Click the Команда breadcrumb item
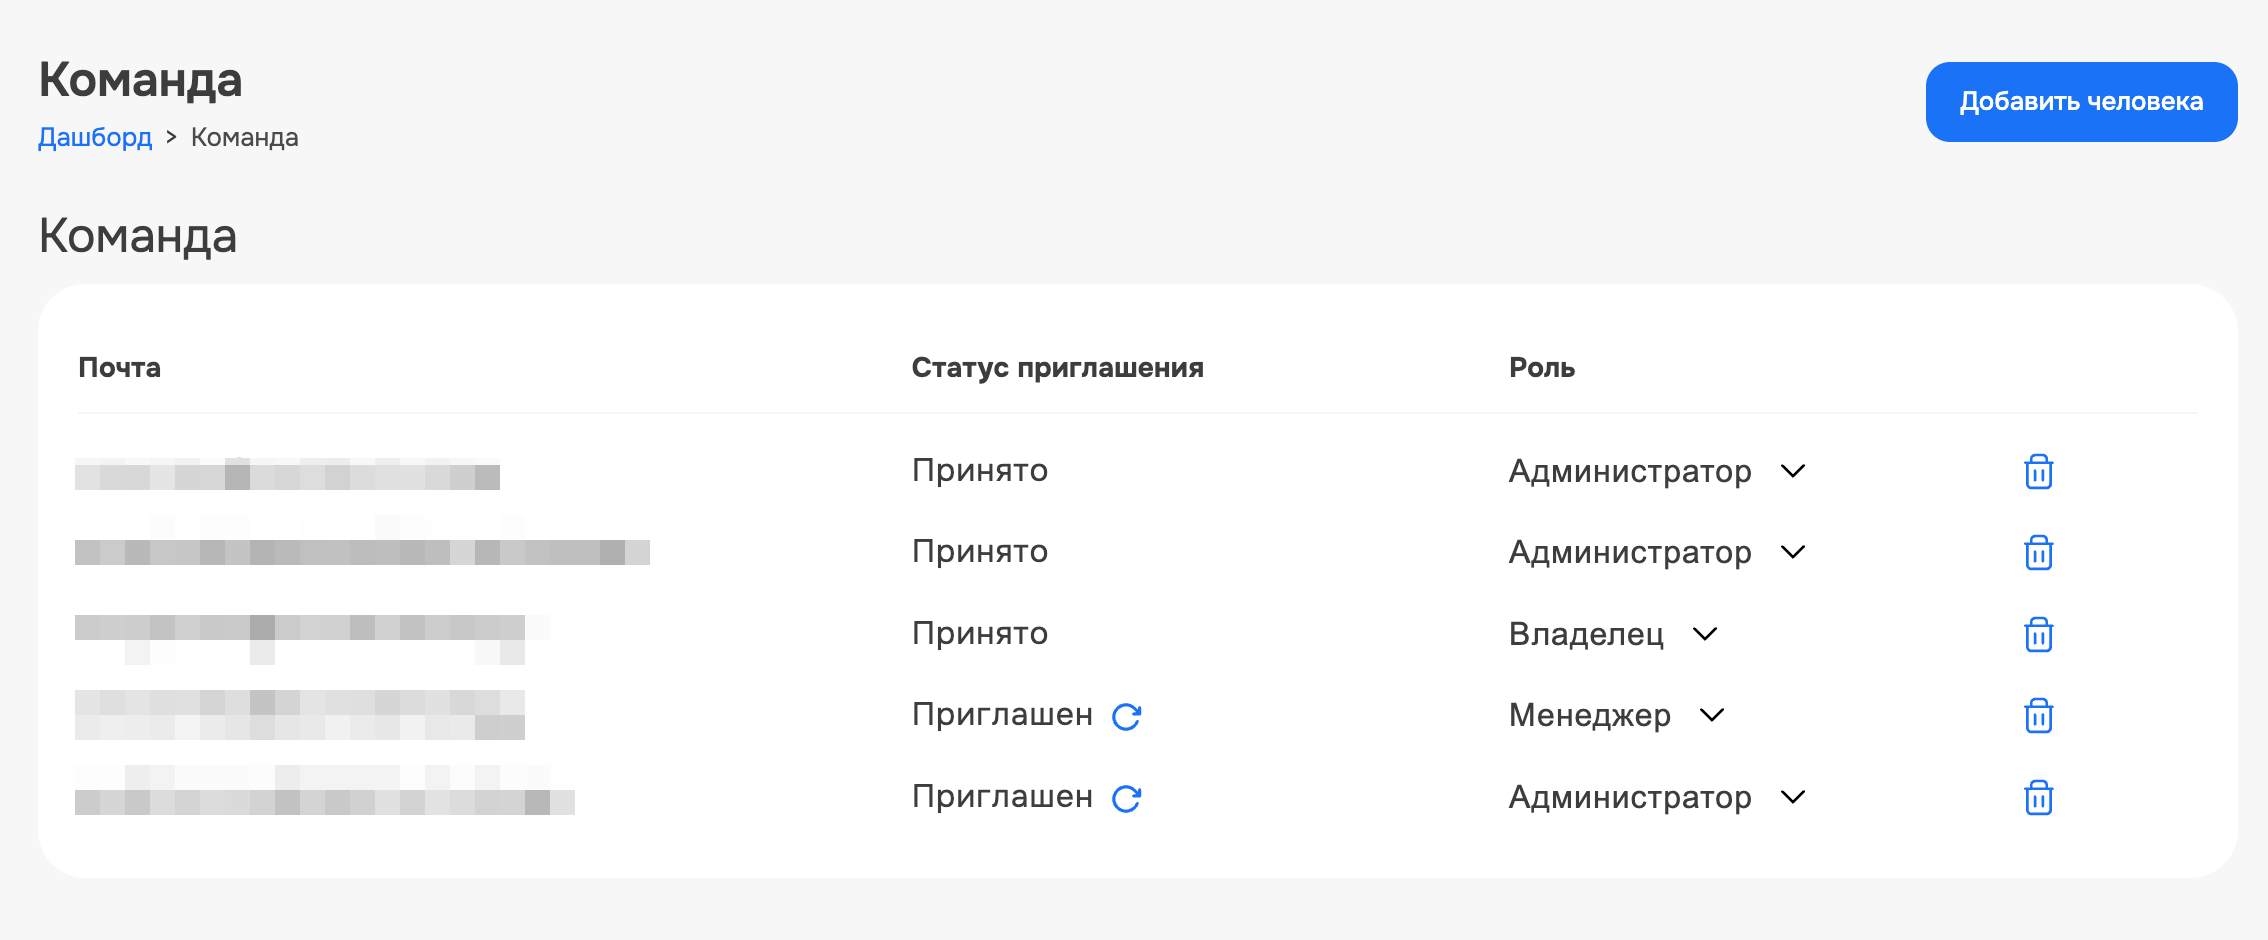2268x940 pixels. coord(245,137)
